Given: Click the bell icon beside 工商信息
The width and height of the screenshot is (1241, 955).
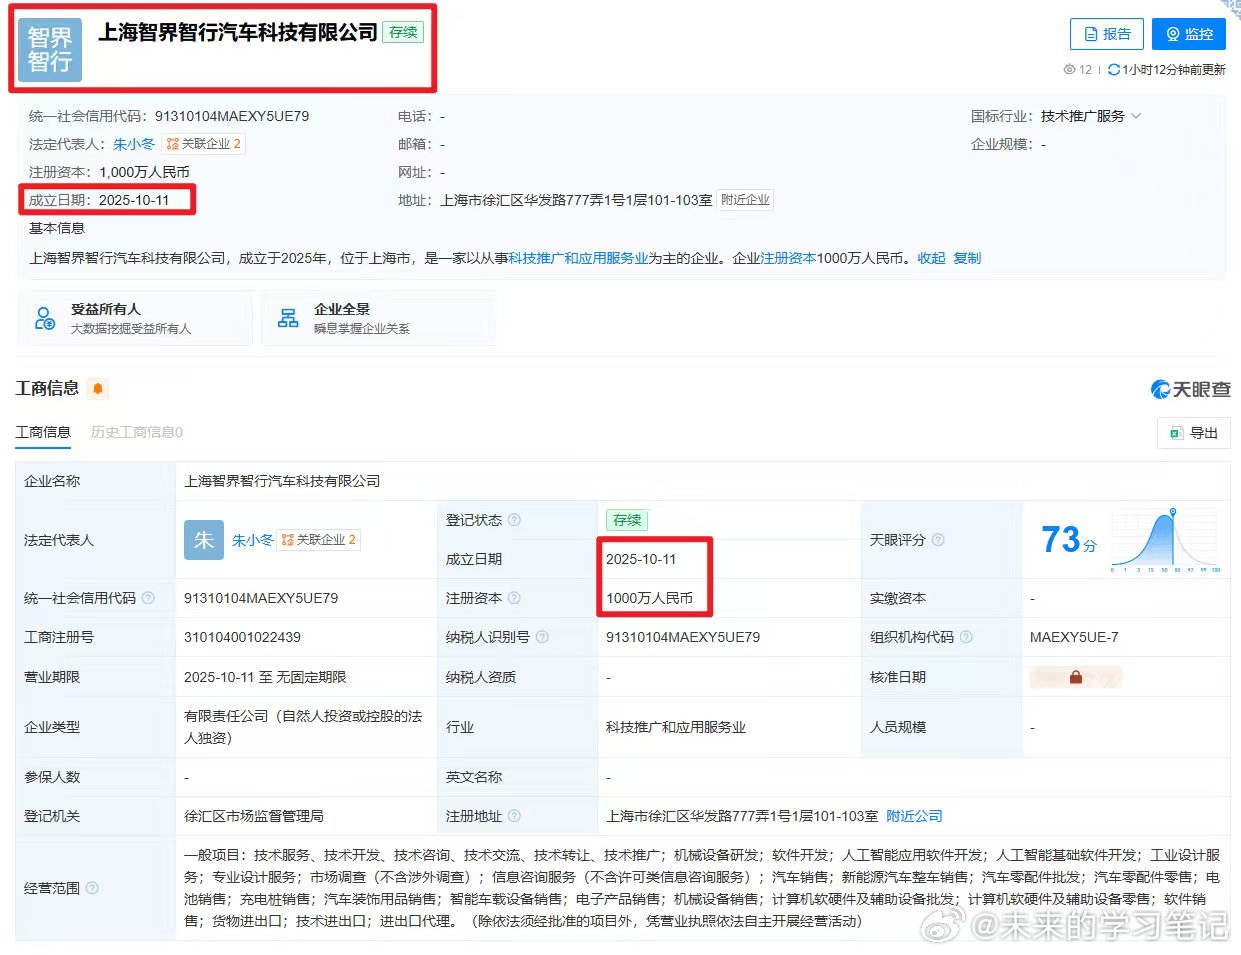Looking at the screenshot, I should click(x=98, y=388).
